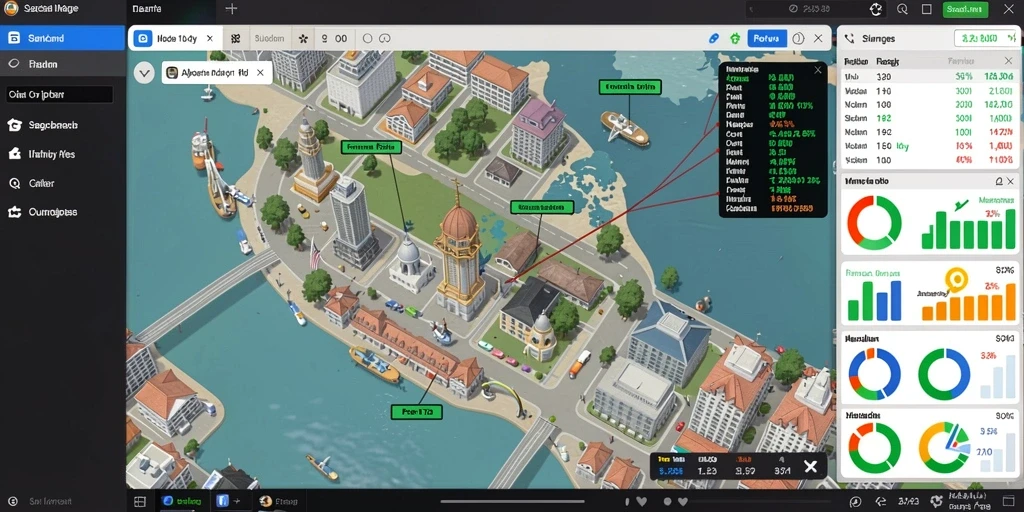Click the phone icon beside Slanges header
Viewport: 1024px width, 512px height.
pyautogui.click(x=849, y=39)
